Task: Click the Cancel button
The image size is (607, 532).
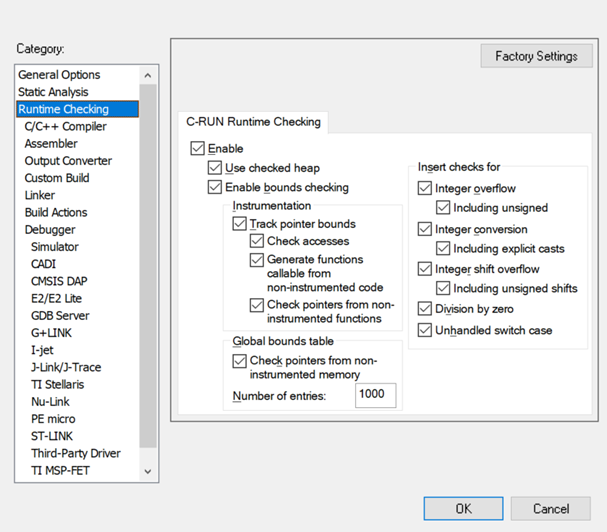Action: [551, 508]
